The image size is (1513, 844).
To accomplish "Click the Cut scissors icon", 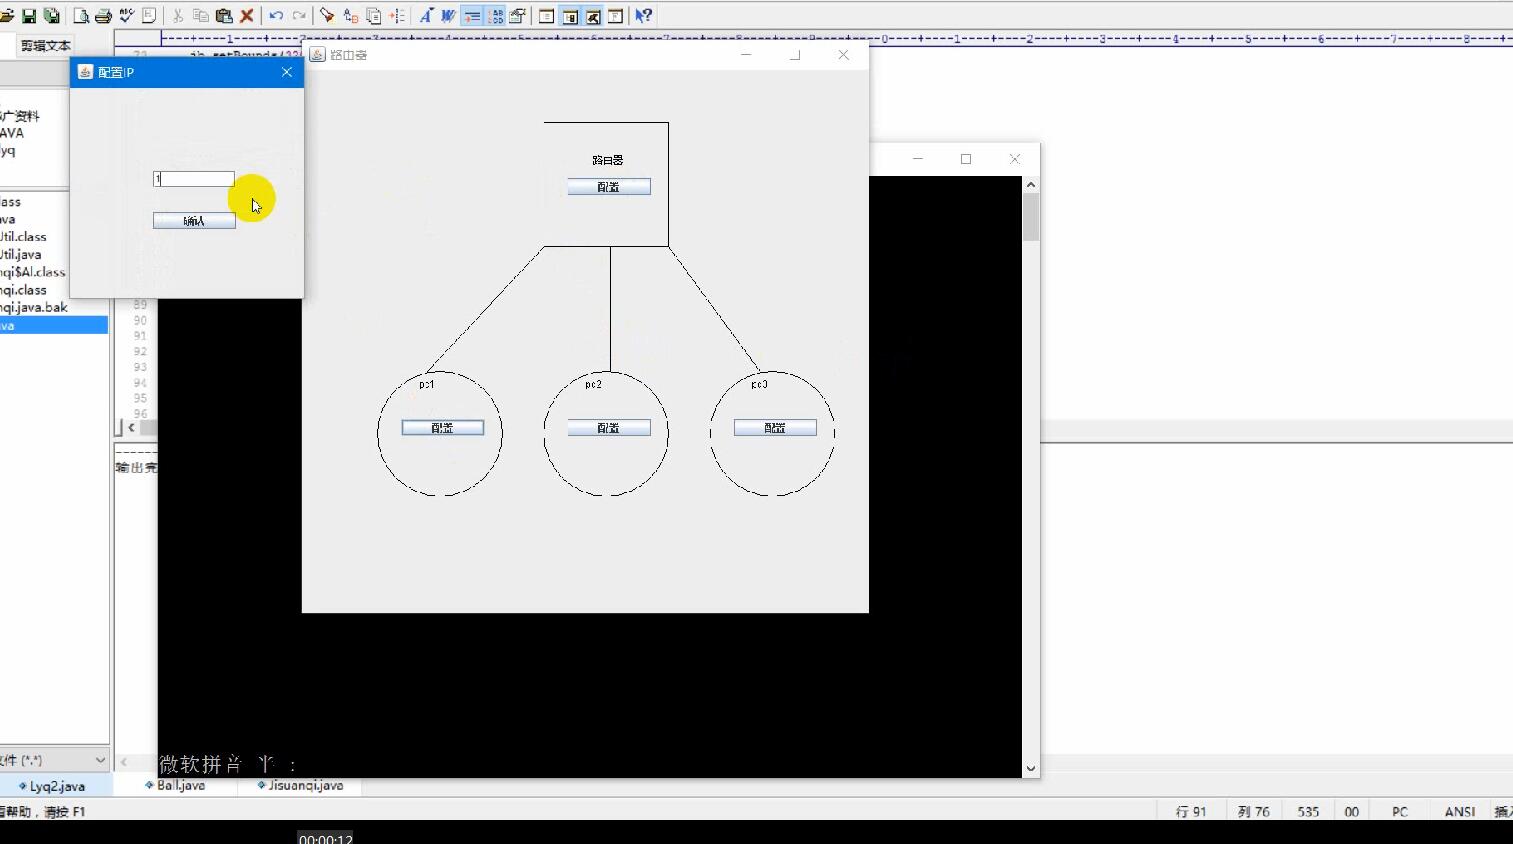I will [x=178, y=16].
